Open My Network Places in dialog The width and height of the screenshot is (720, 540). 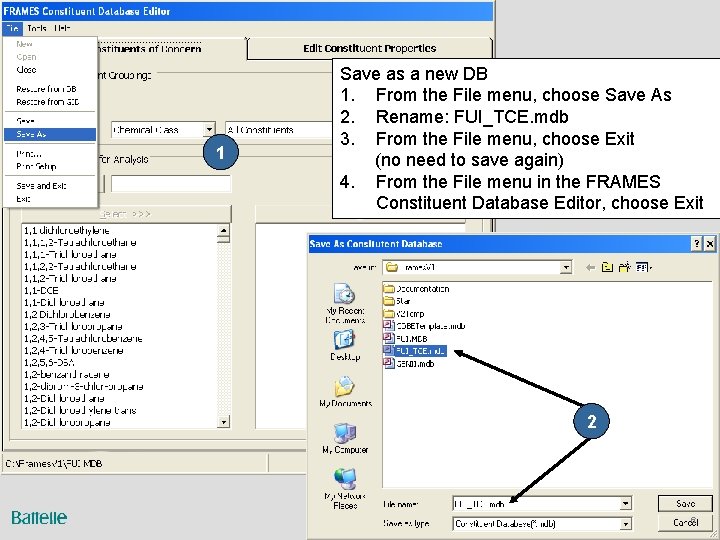coord(345,489)
